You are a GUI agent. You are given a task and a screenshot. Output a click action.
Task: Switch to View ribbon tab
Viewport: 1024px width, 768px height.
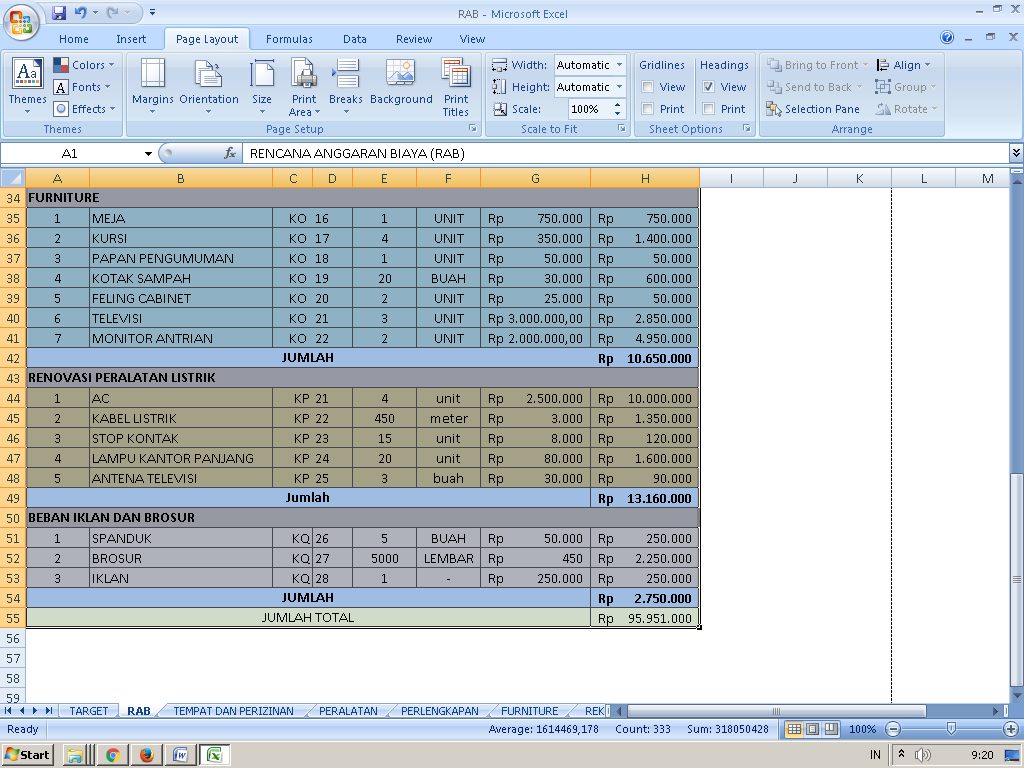pos(472,39)
